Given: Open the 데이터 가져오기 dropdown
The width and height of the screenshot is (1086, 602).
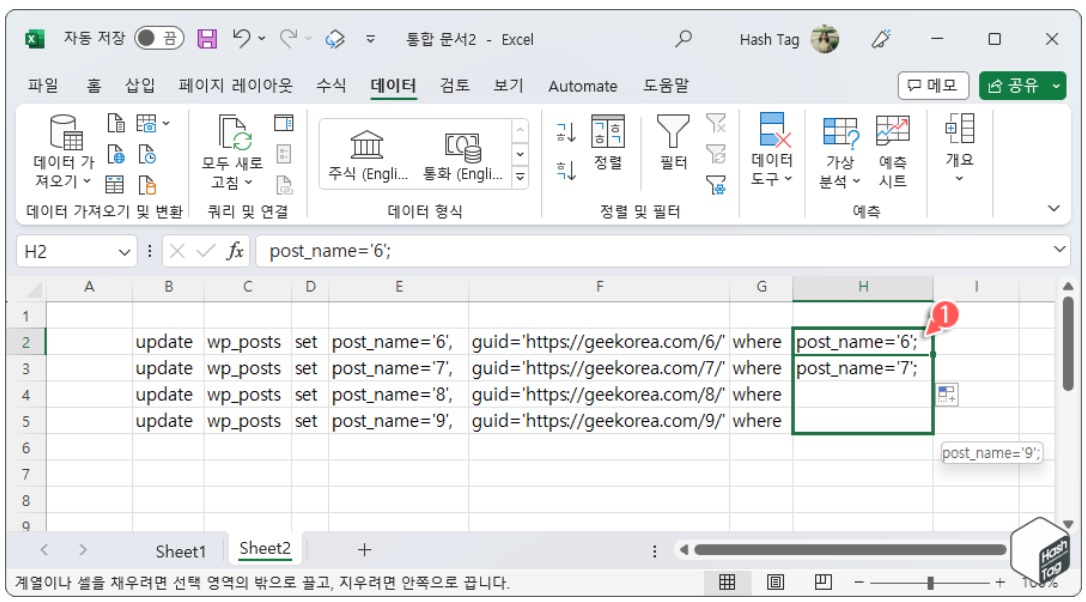Looking at the screenshot, I should tap(64, 150).
